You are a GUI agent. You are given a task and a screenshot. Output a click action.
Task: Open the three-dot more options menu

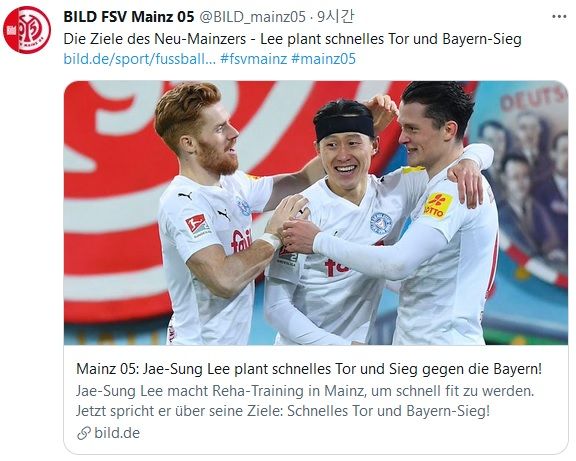tap(559, 17)
